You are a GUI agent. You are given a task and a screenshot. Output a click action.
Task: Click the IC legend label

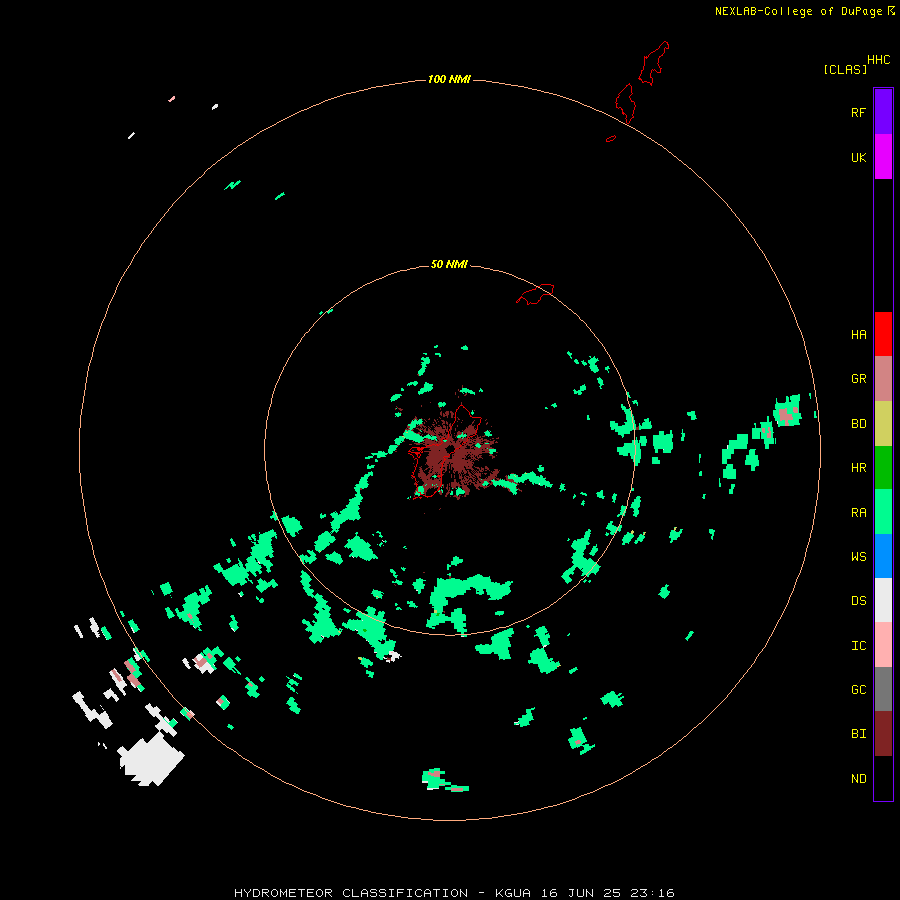point(858,646)
